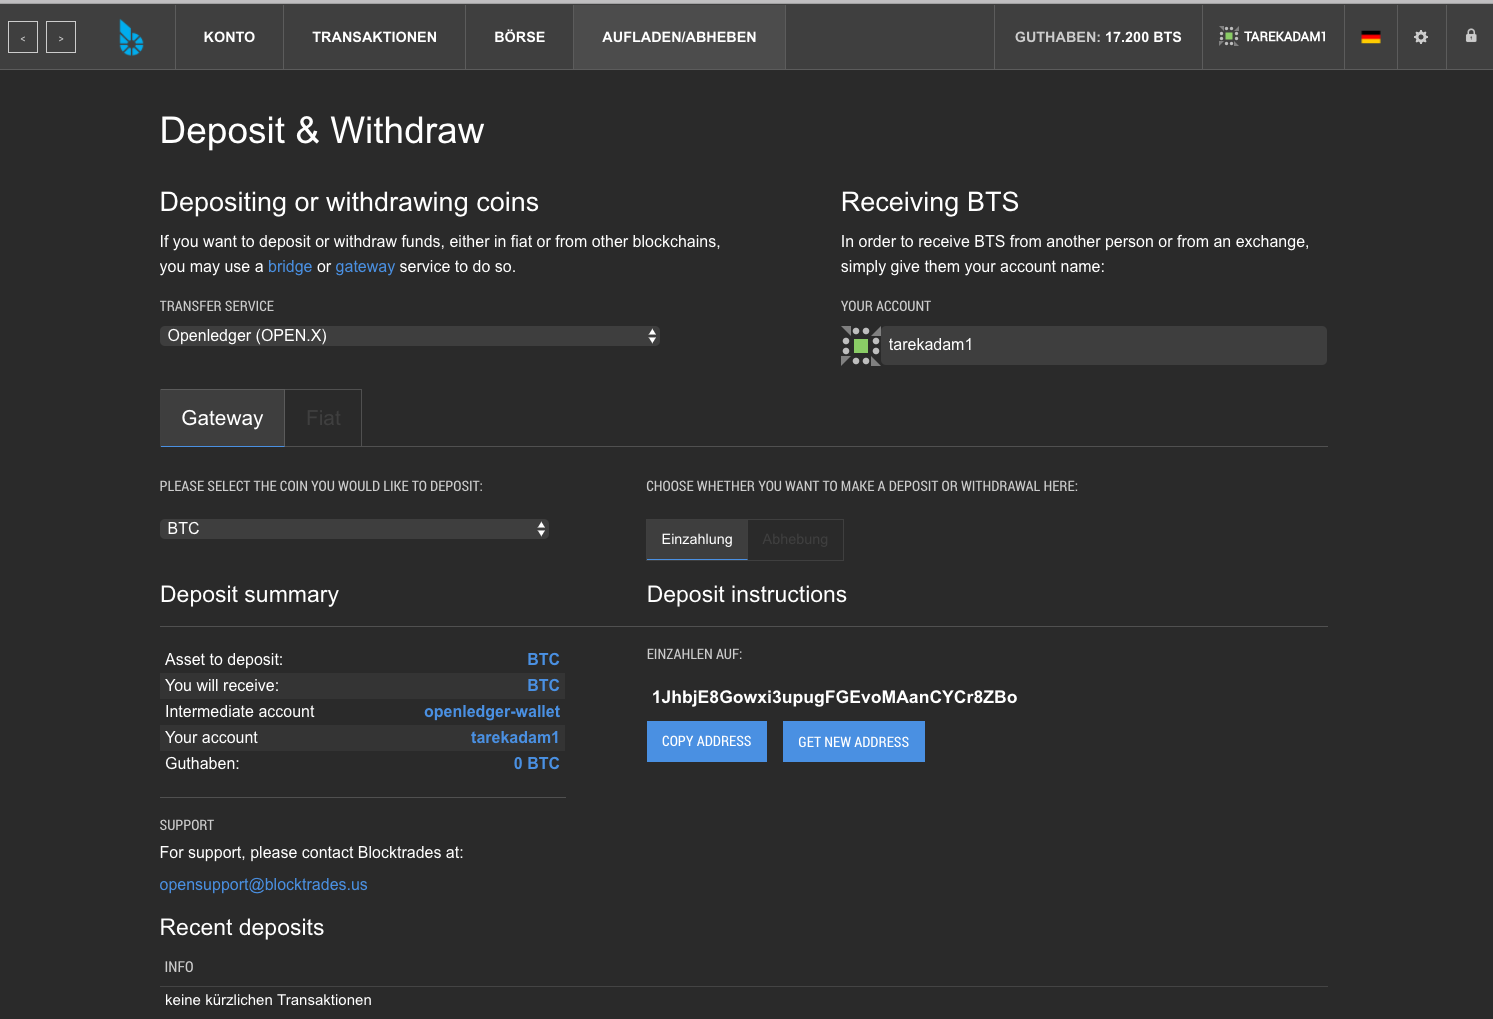
Task: Click the GET NEW ADDRESS button
Action: pos(854,742)
